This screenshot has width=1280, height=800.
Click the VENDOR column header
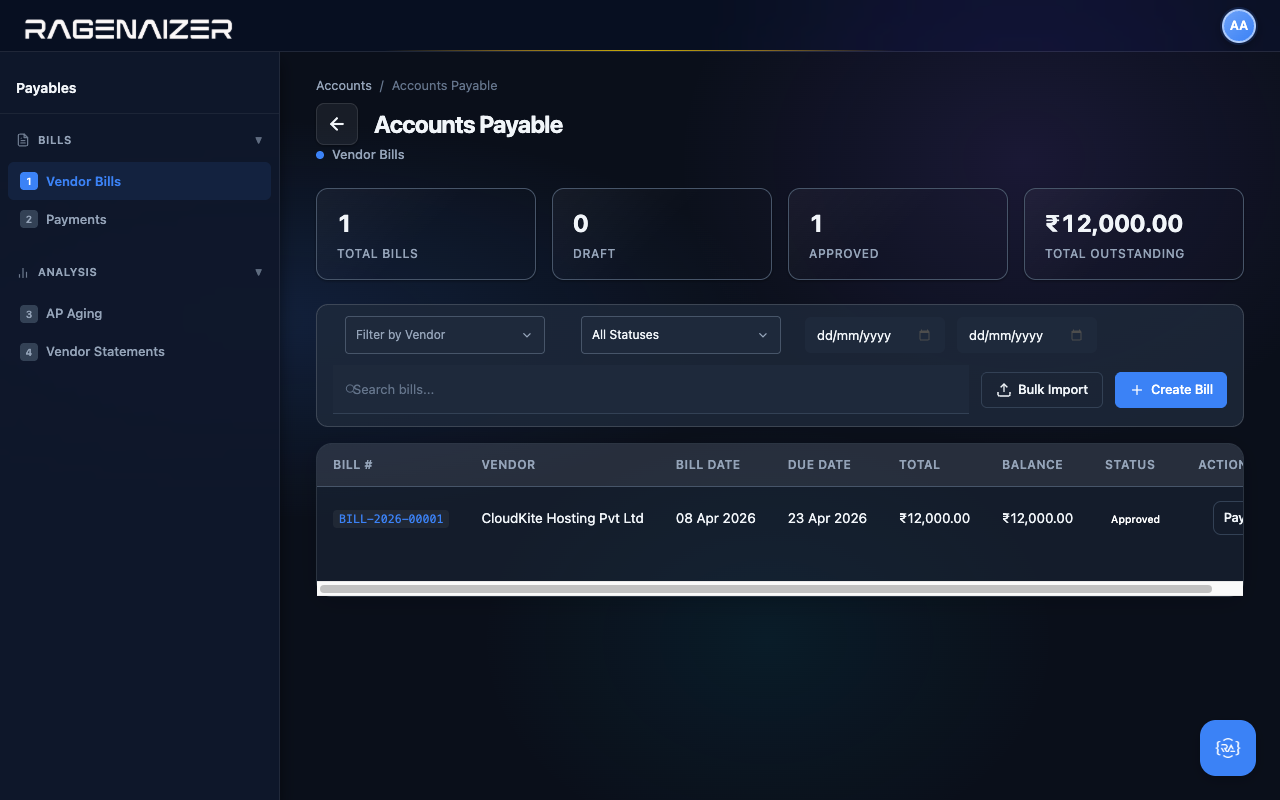(x=509, y=465)
